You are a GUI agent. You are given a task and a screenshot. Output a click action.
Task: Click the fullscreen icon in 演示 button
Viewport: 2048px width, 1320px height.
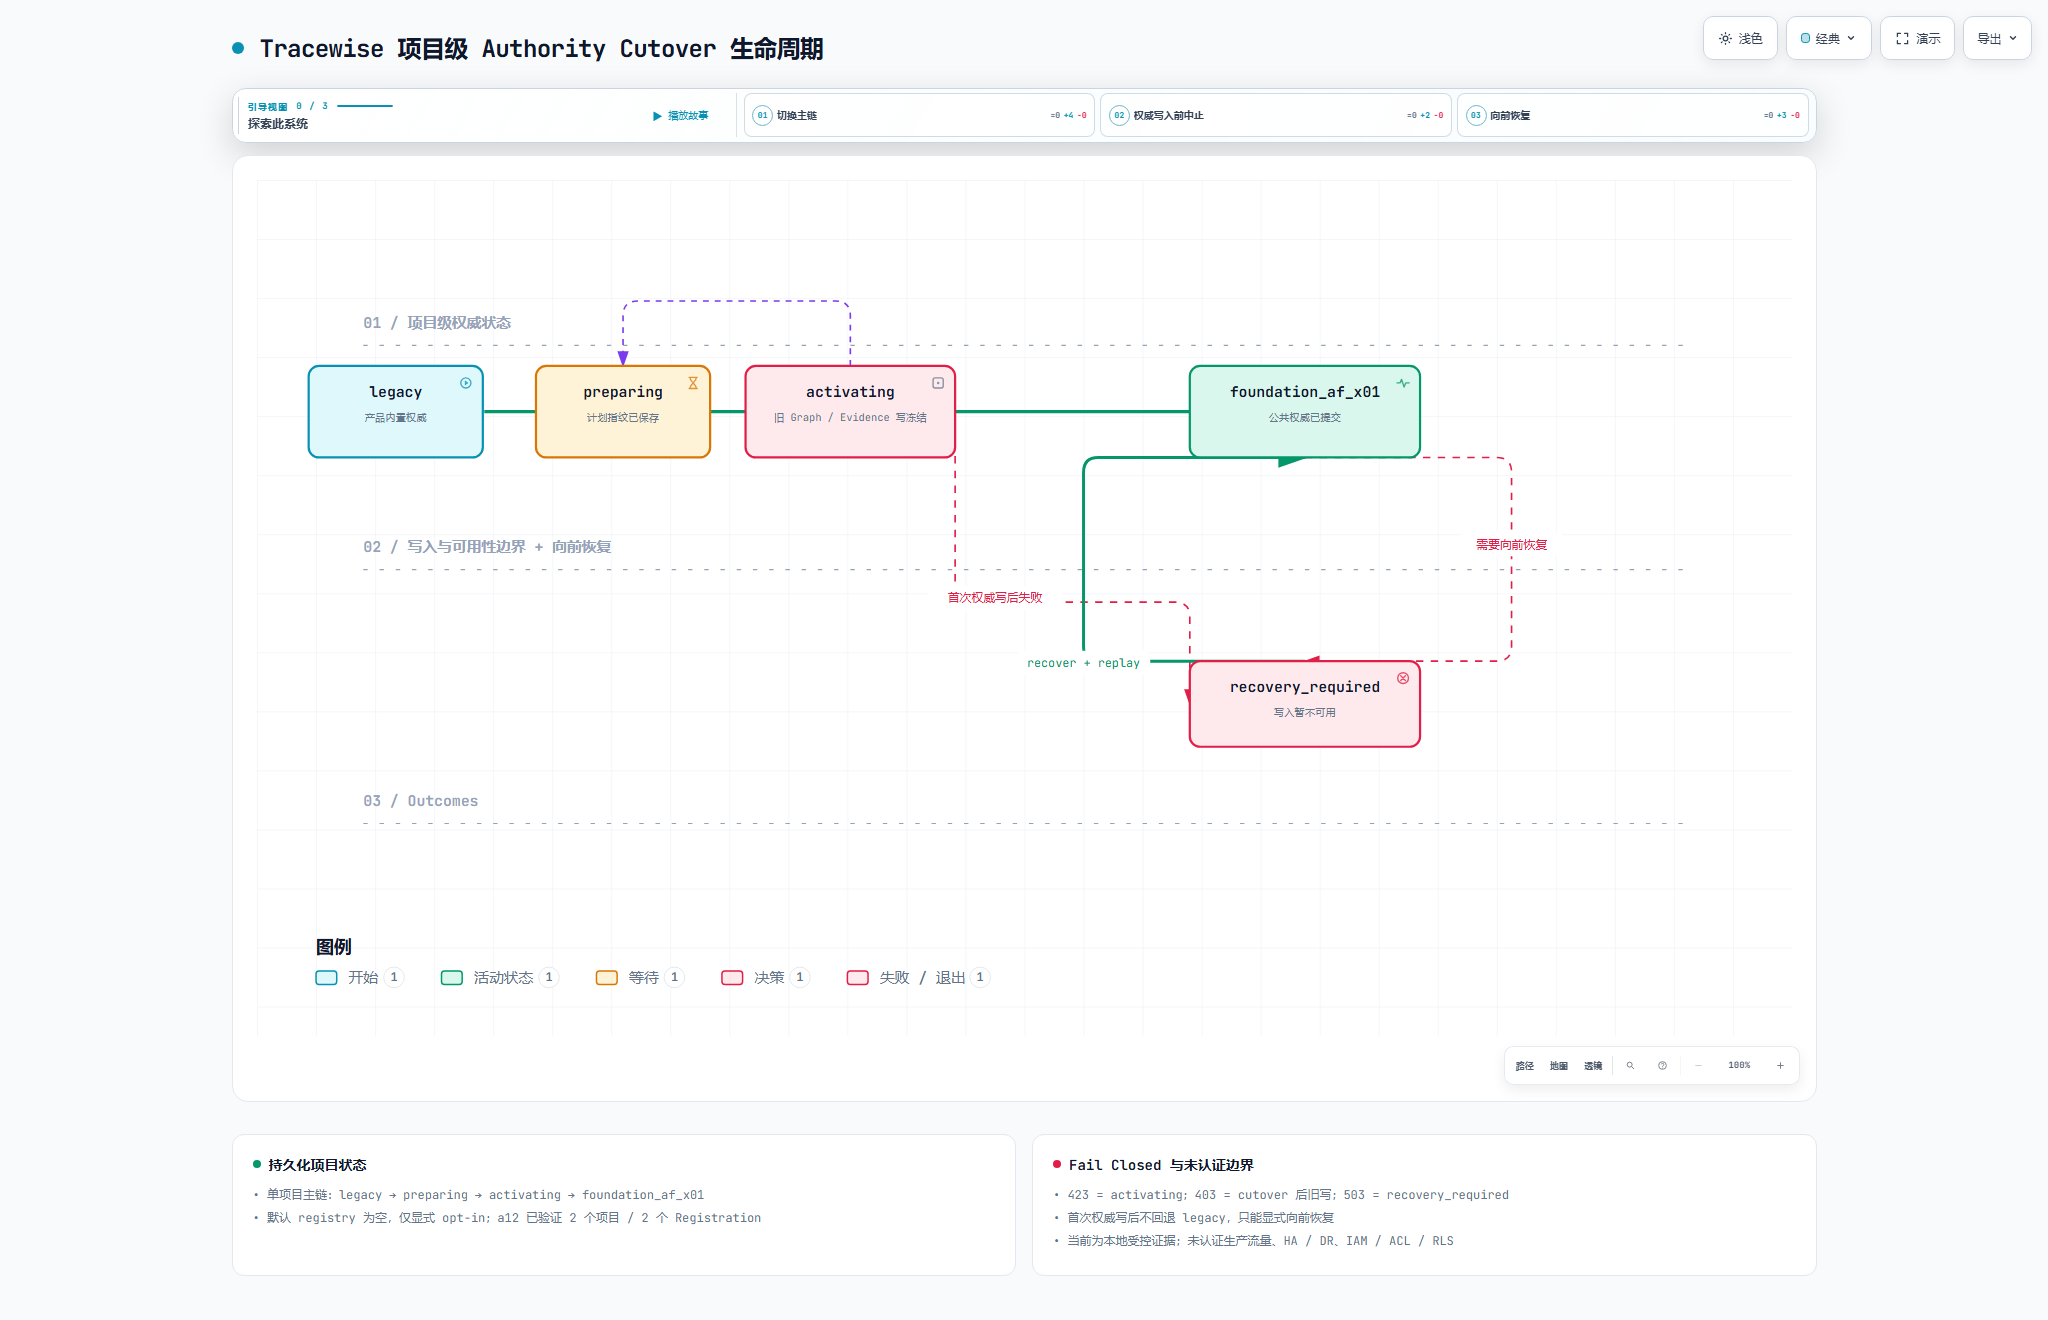(1902, 39)
